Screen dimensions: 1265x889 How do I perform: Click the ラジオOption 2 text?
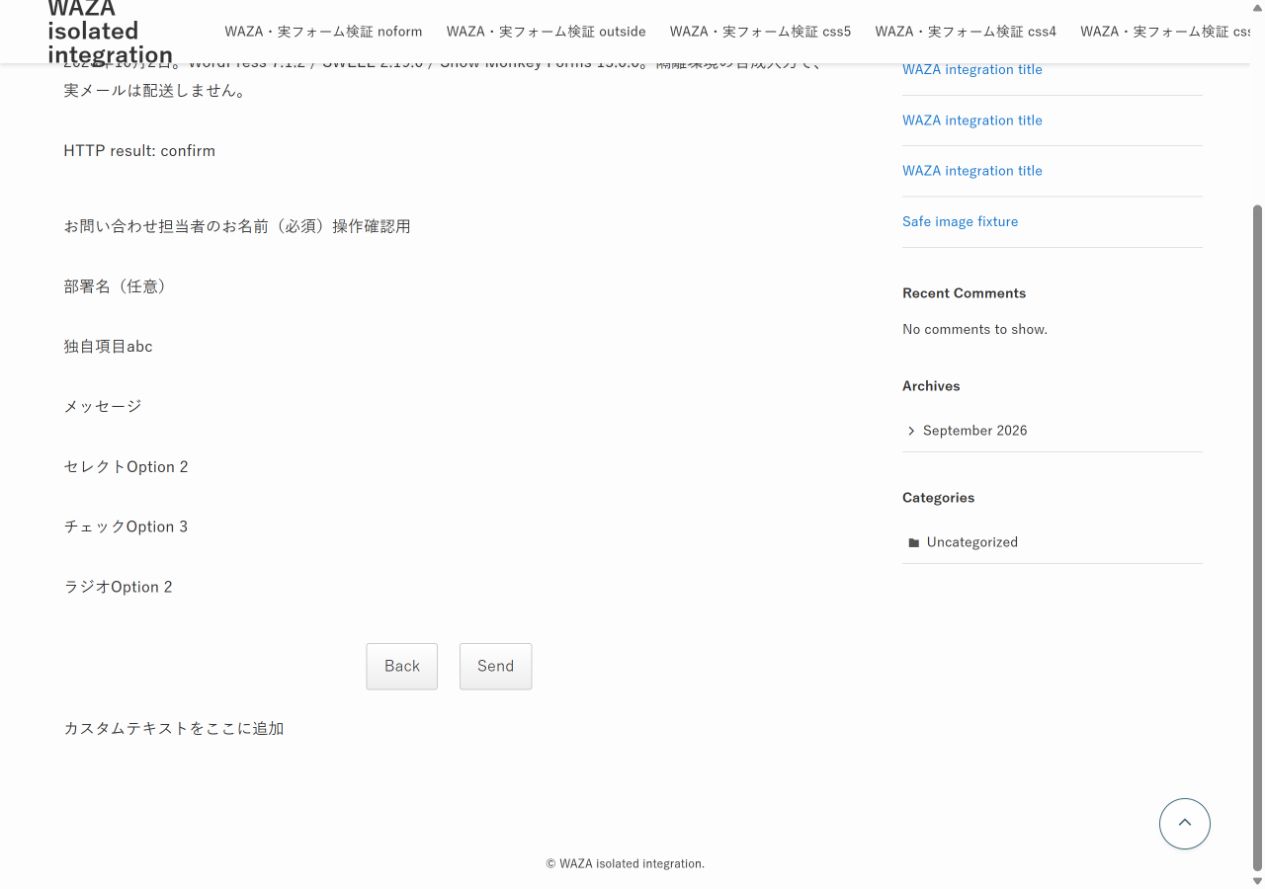(x=118, y=587)
